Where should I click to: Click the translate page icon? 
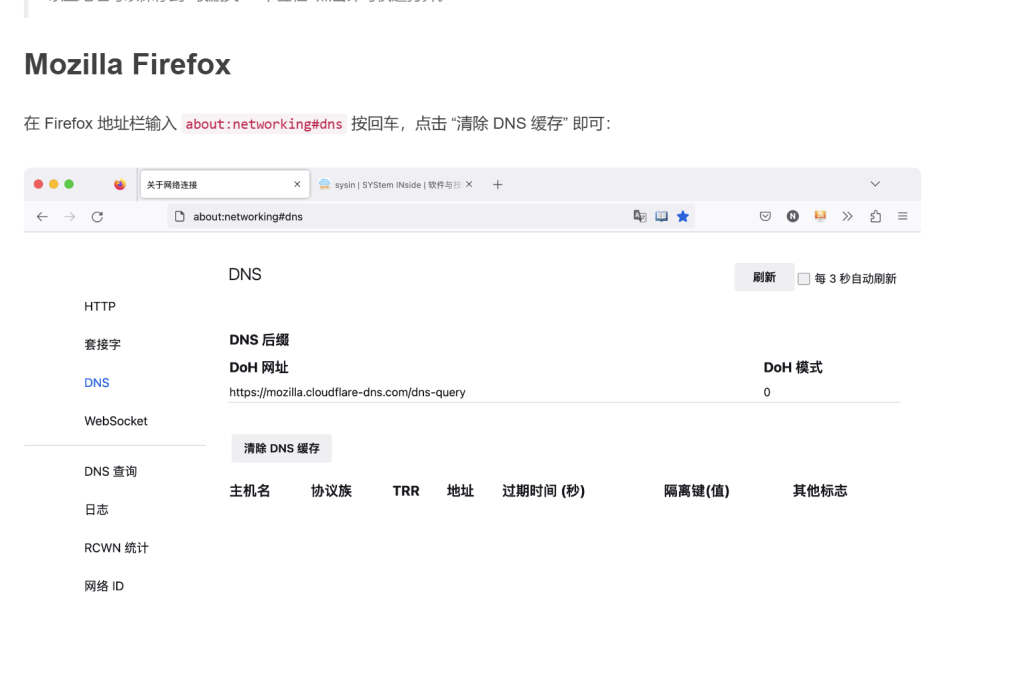(640, 216)
